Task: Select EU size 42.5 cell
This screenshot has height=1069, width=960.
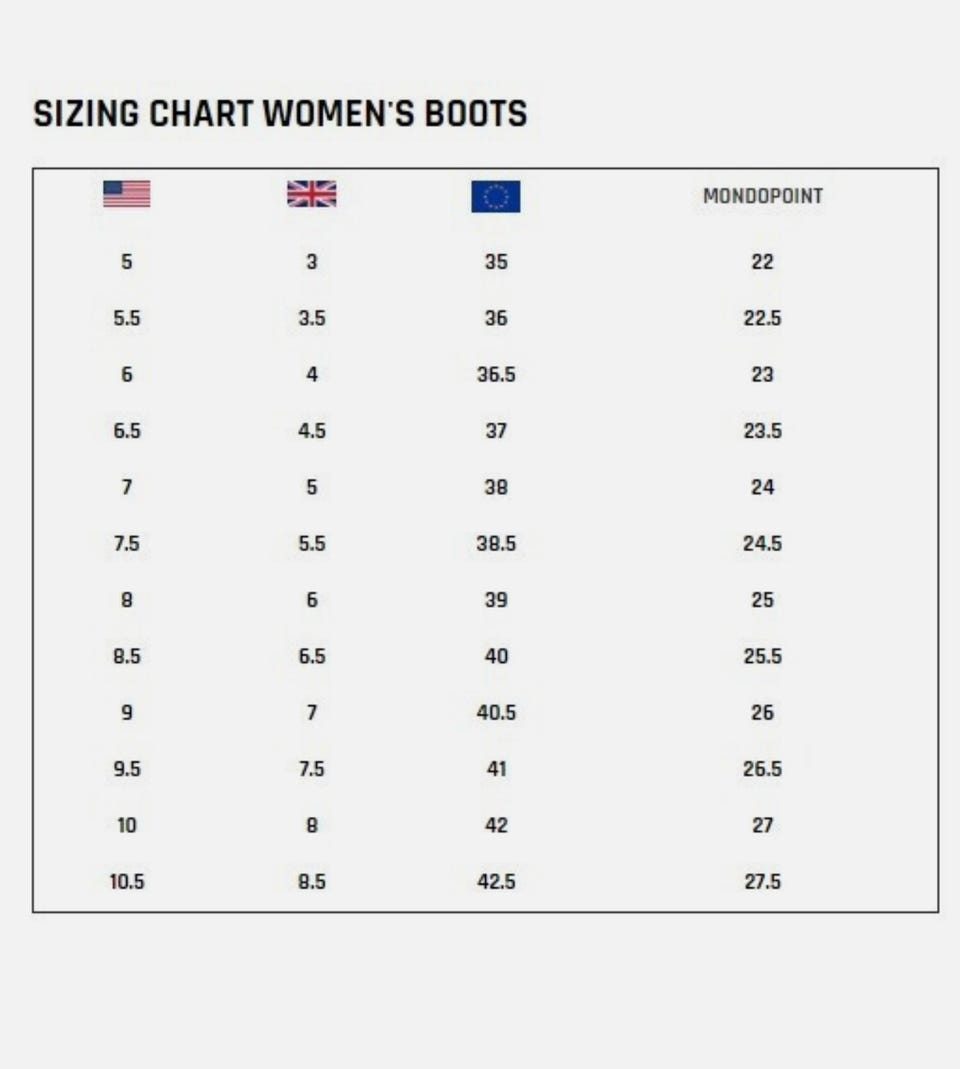Action: 496,882
